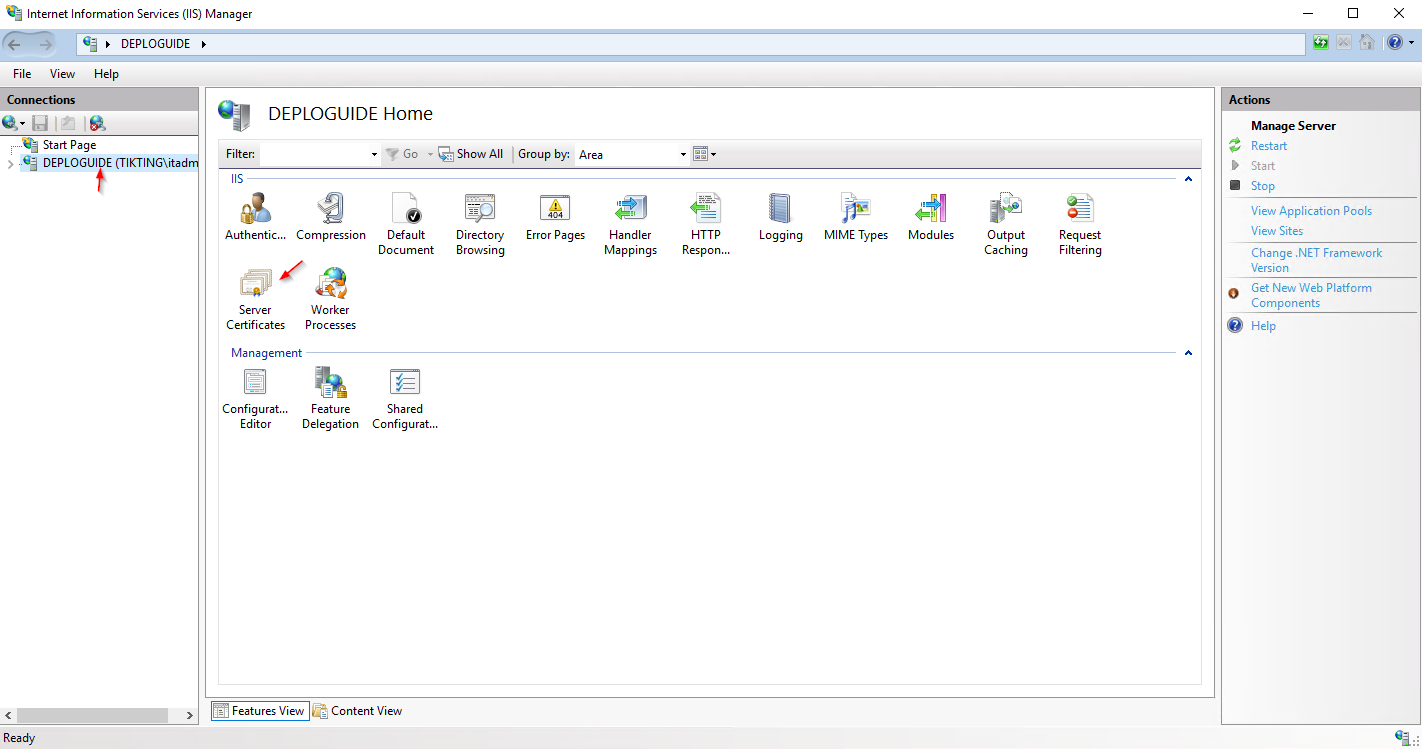Expand the DEPLOGUIDE server tree node
The width and height of the screenshot is (1422, 749).
tap(10, 164)
